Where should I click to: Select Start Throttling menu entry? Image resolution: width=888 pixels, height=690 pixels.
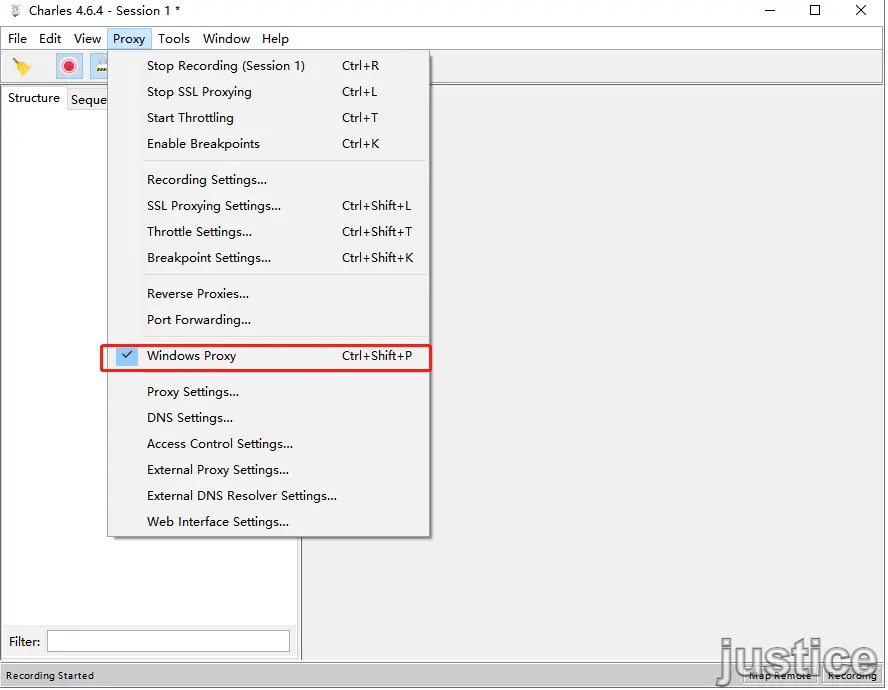[x=268, y=118]
